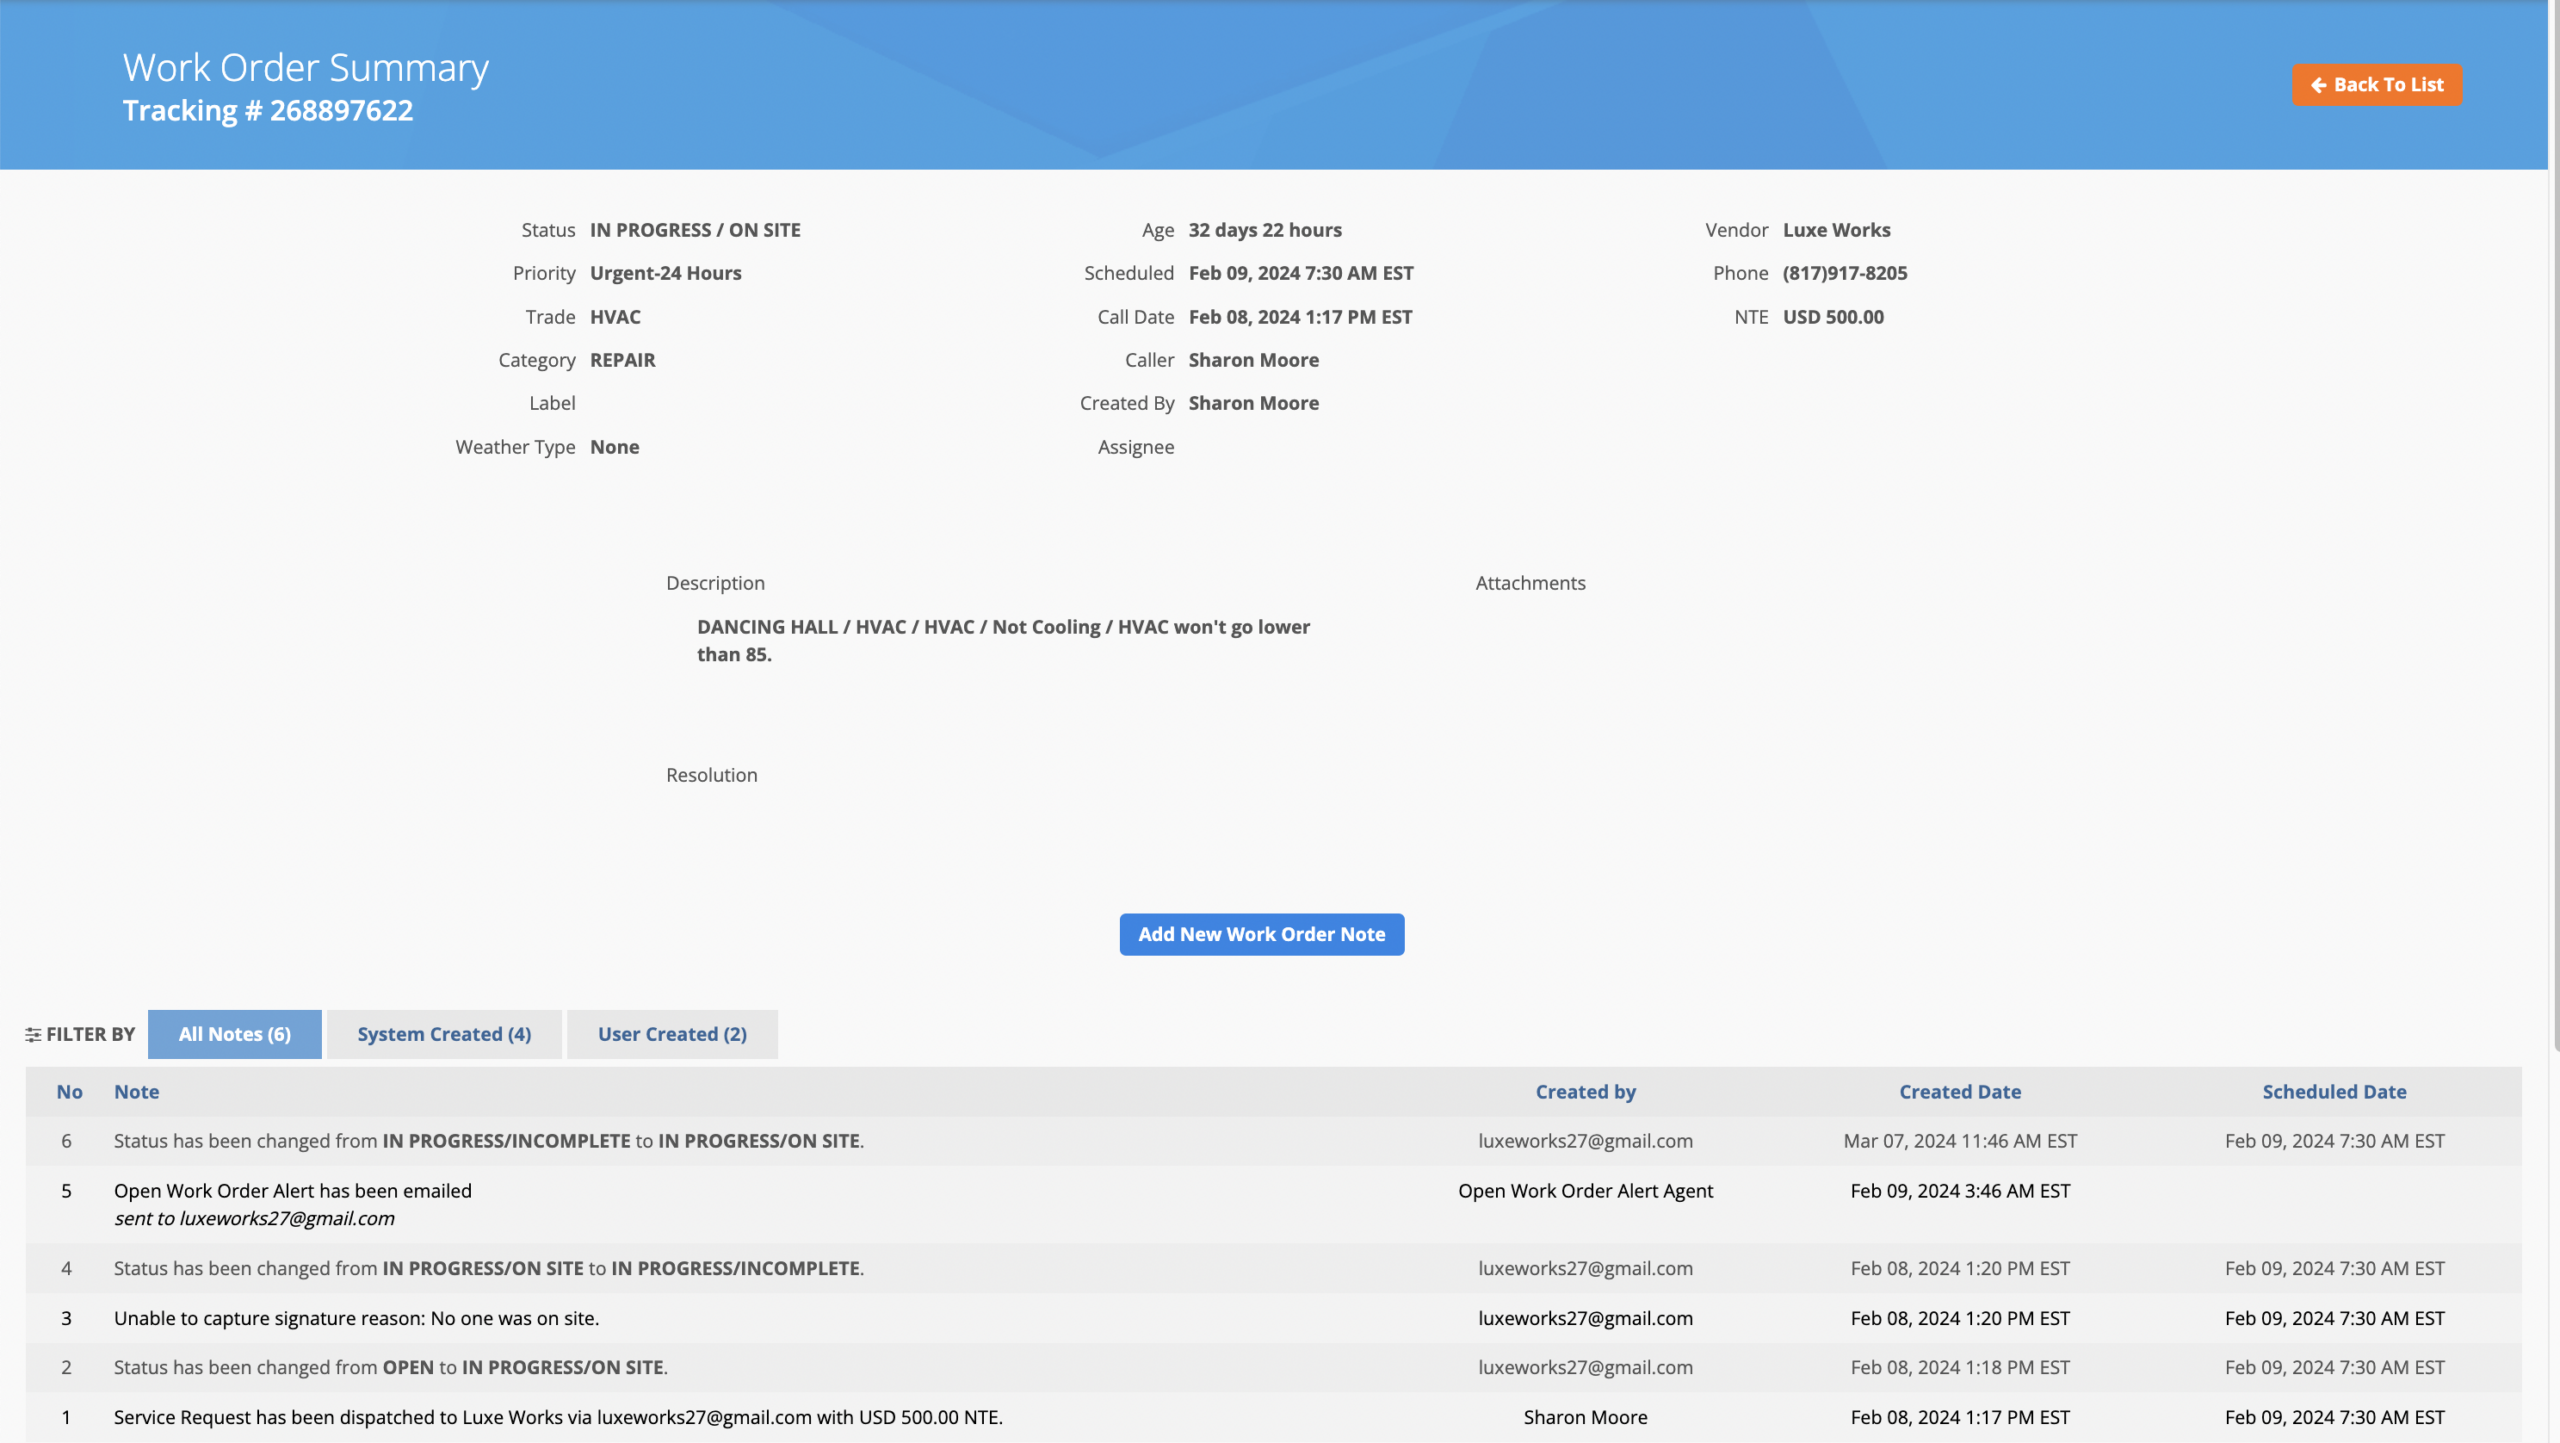Sort by Created by column
The width and height of the screenshot is (2560, 1443).
[1585, 1092]
